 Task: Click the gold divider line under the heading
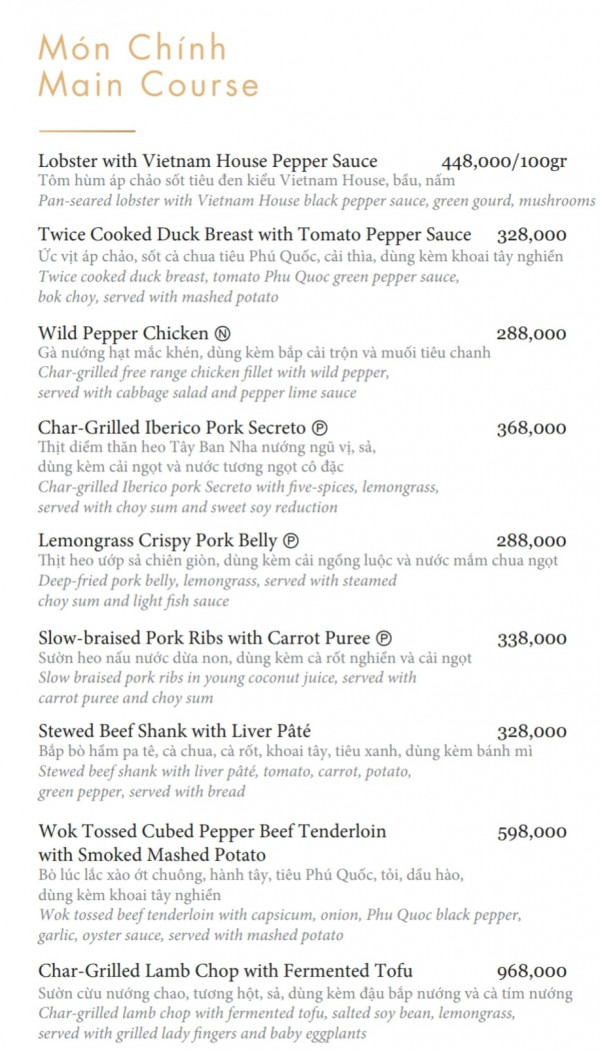(x=86, y=131)
